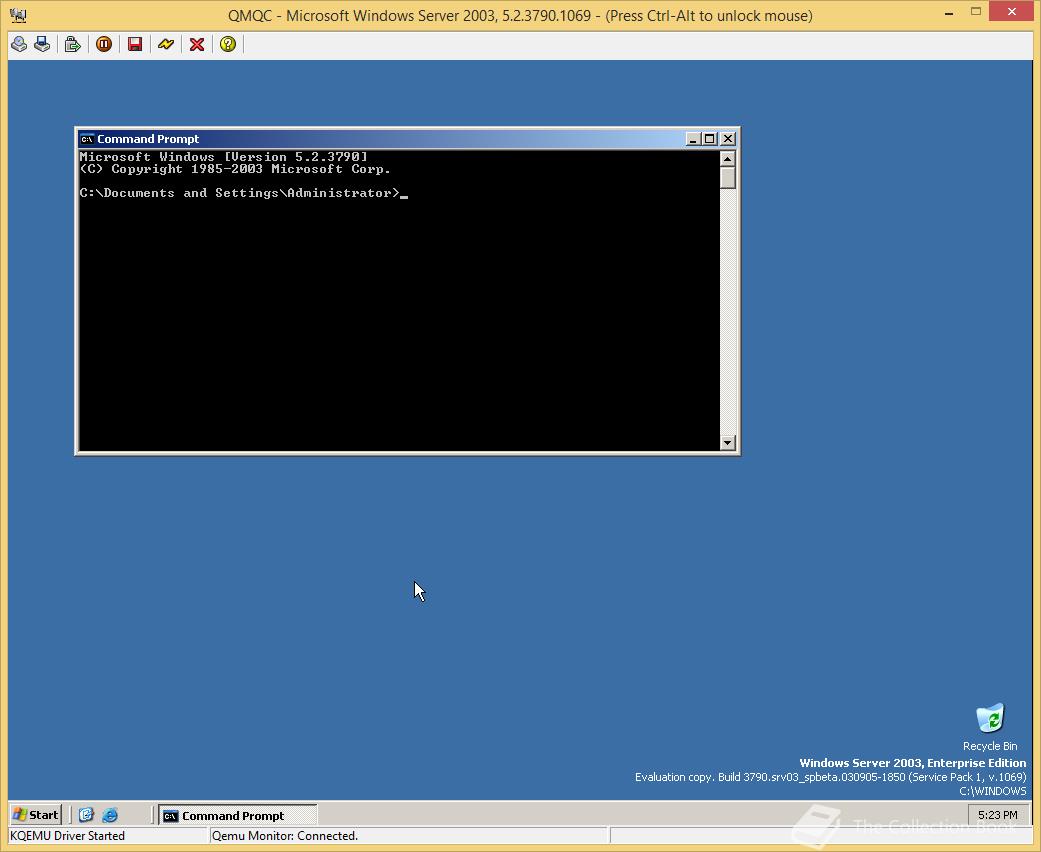Viewport: 1041px width, 852px height.
Task: Click 'Qemu Monitor: Connected.' status bar entry
Action: (x=285, y=835)
